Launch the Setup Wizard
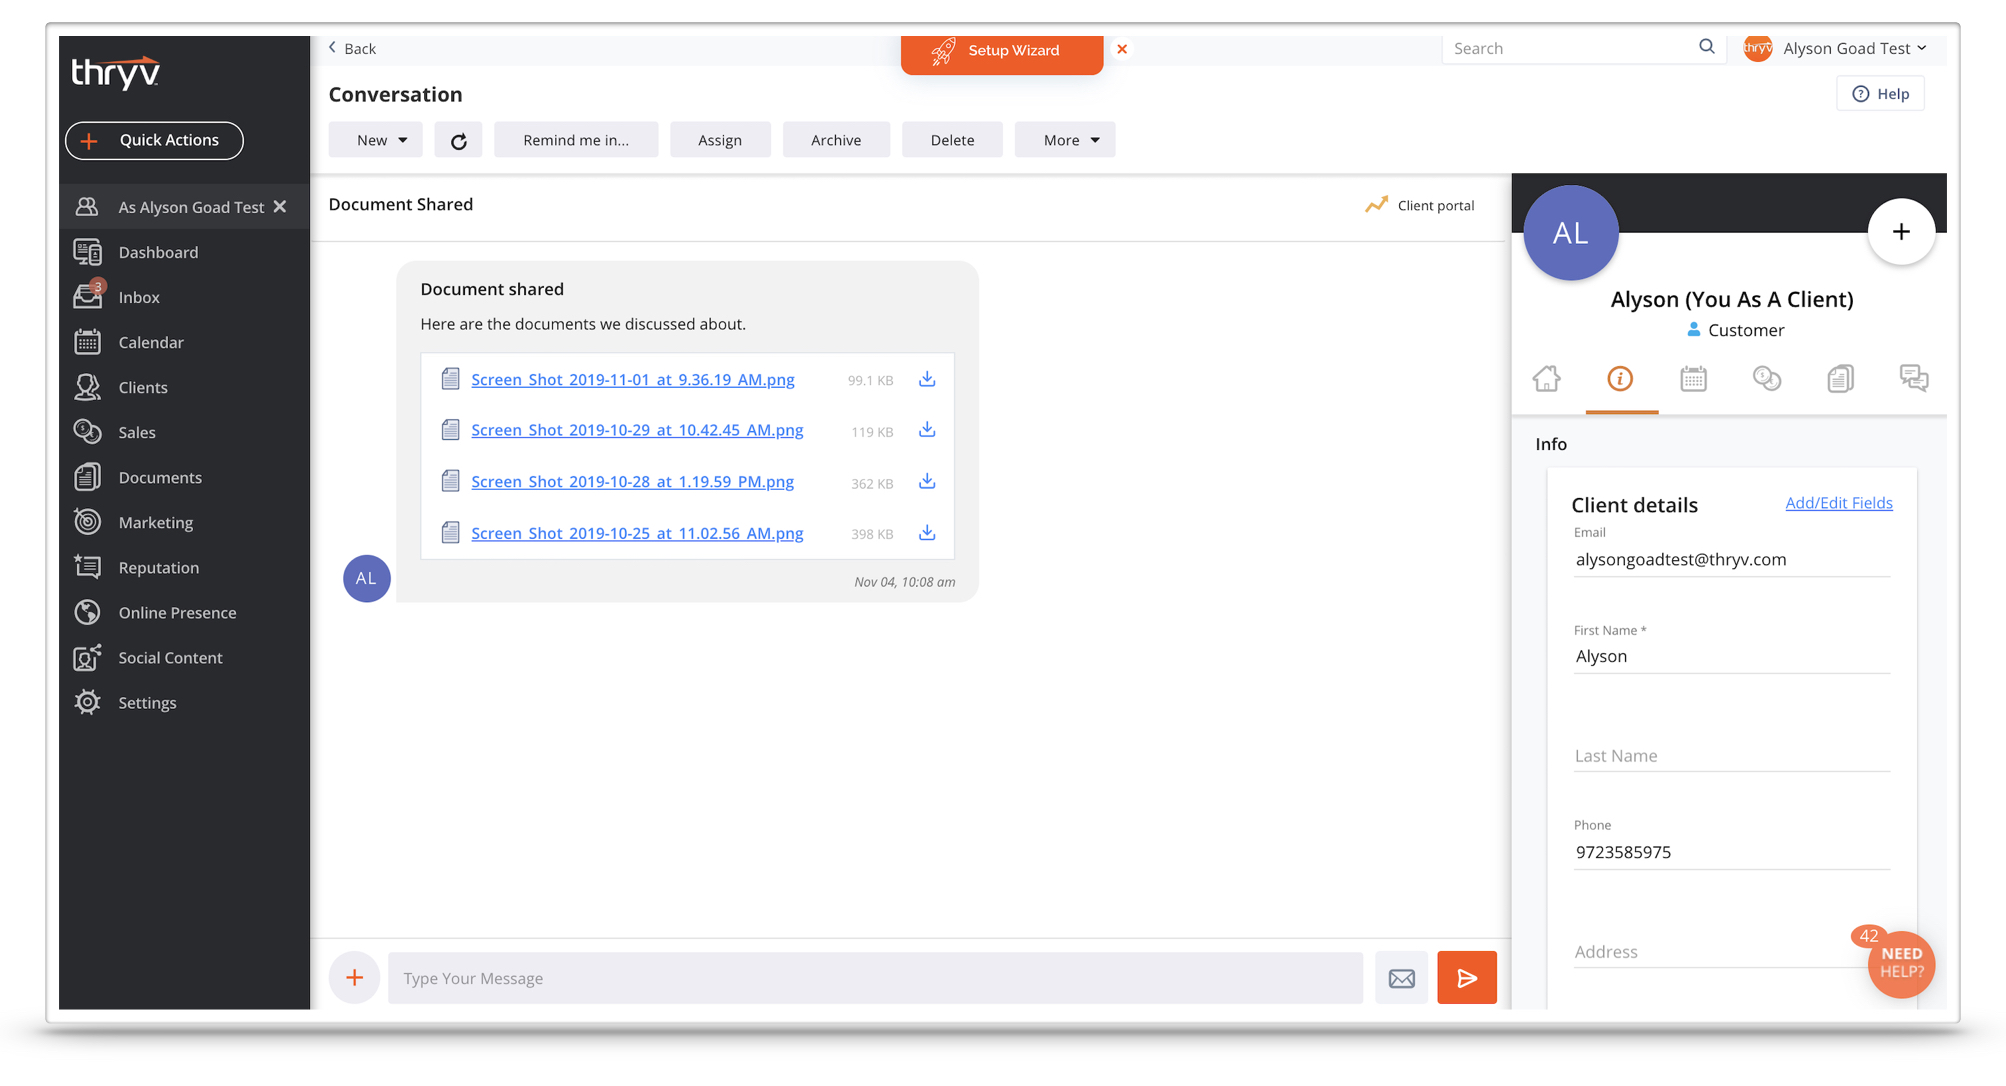The height and width of the screenshot is (1086, 2006). [1001, 51]
